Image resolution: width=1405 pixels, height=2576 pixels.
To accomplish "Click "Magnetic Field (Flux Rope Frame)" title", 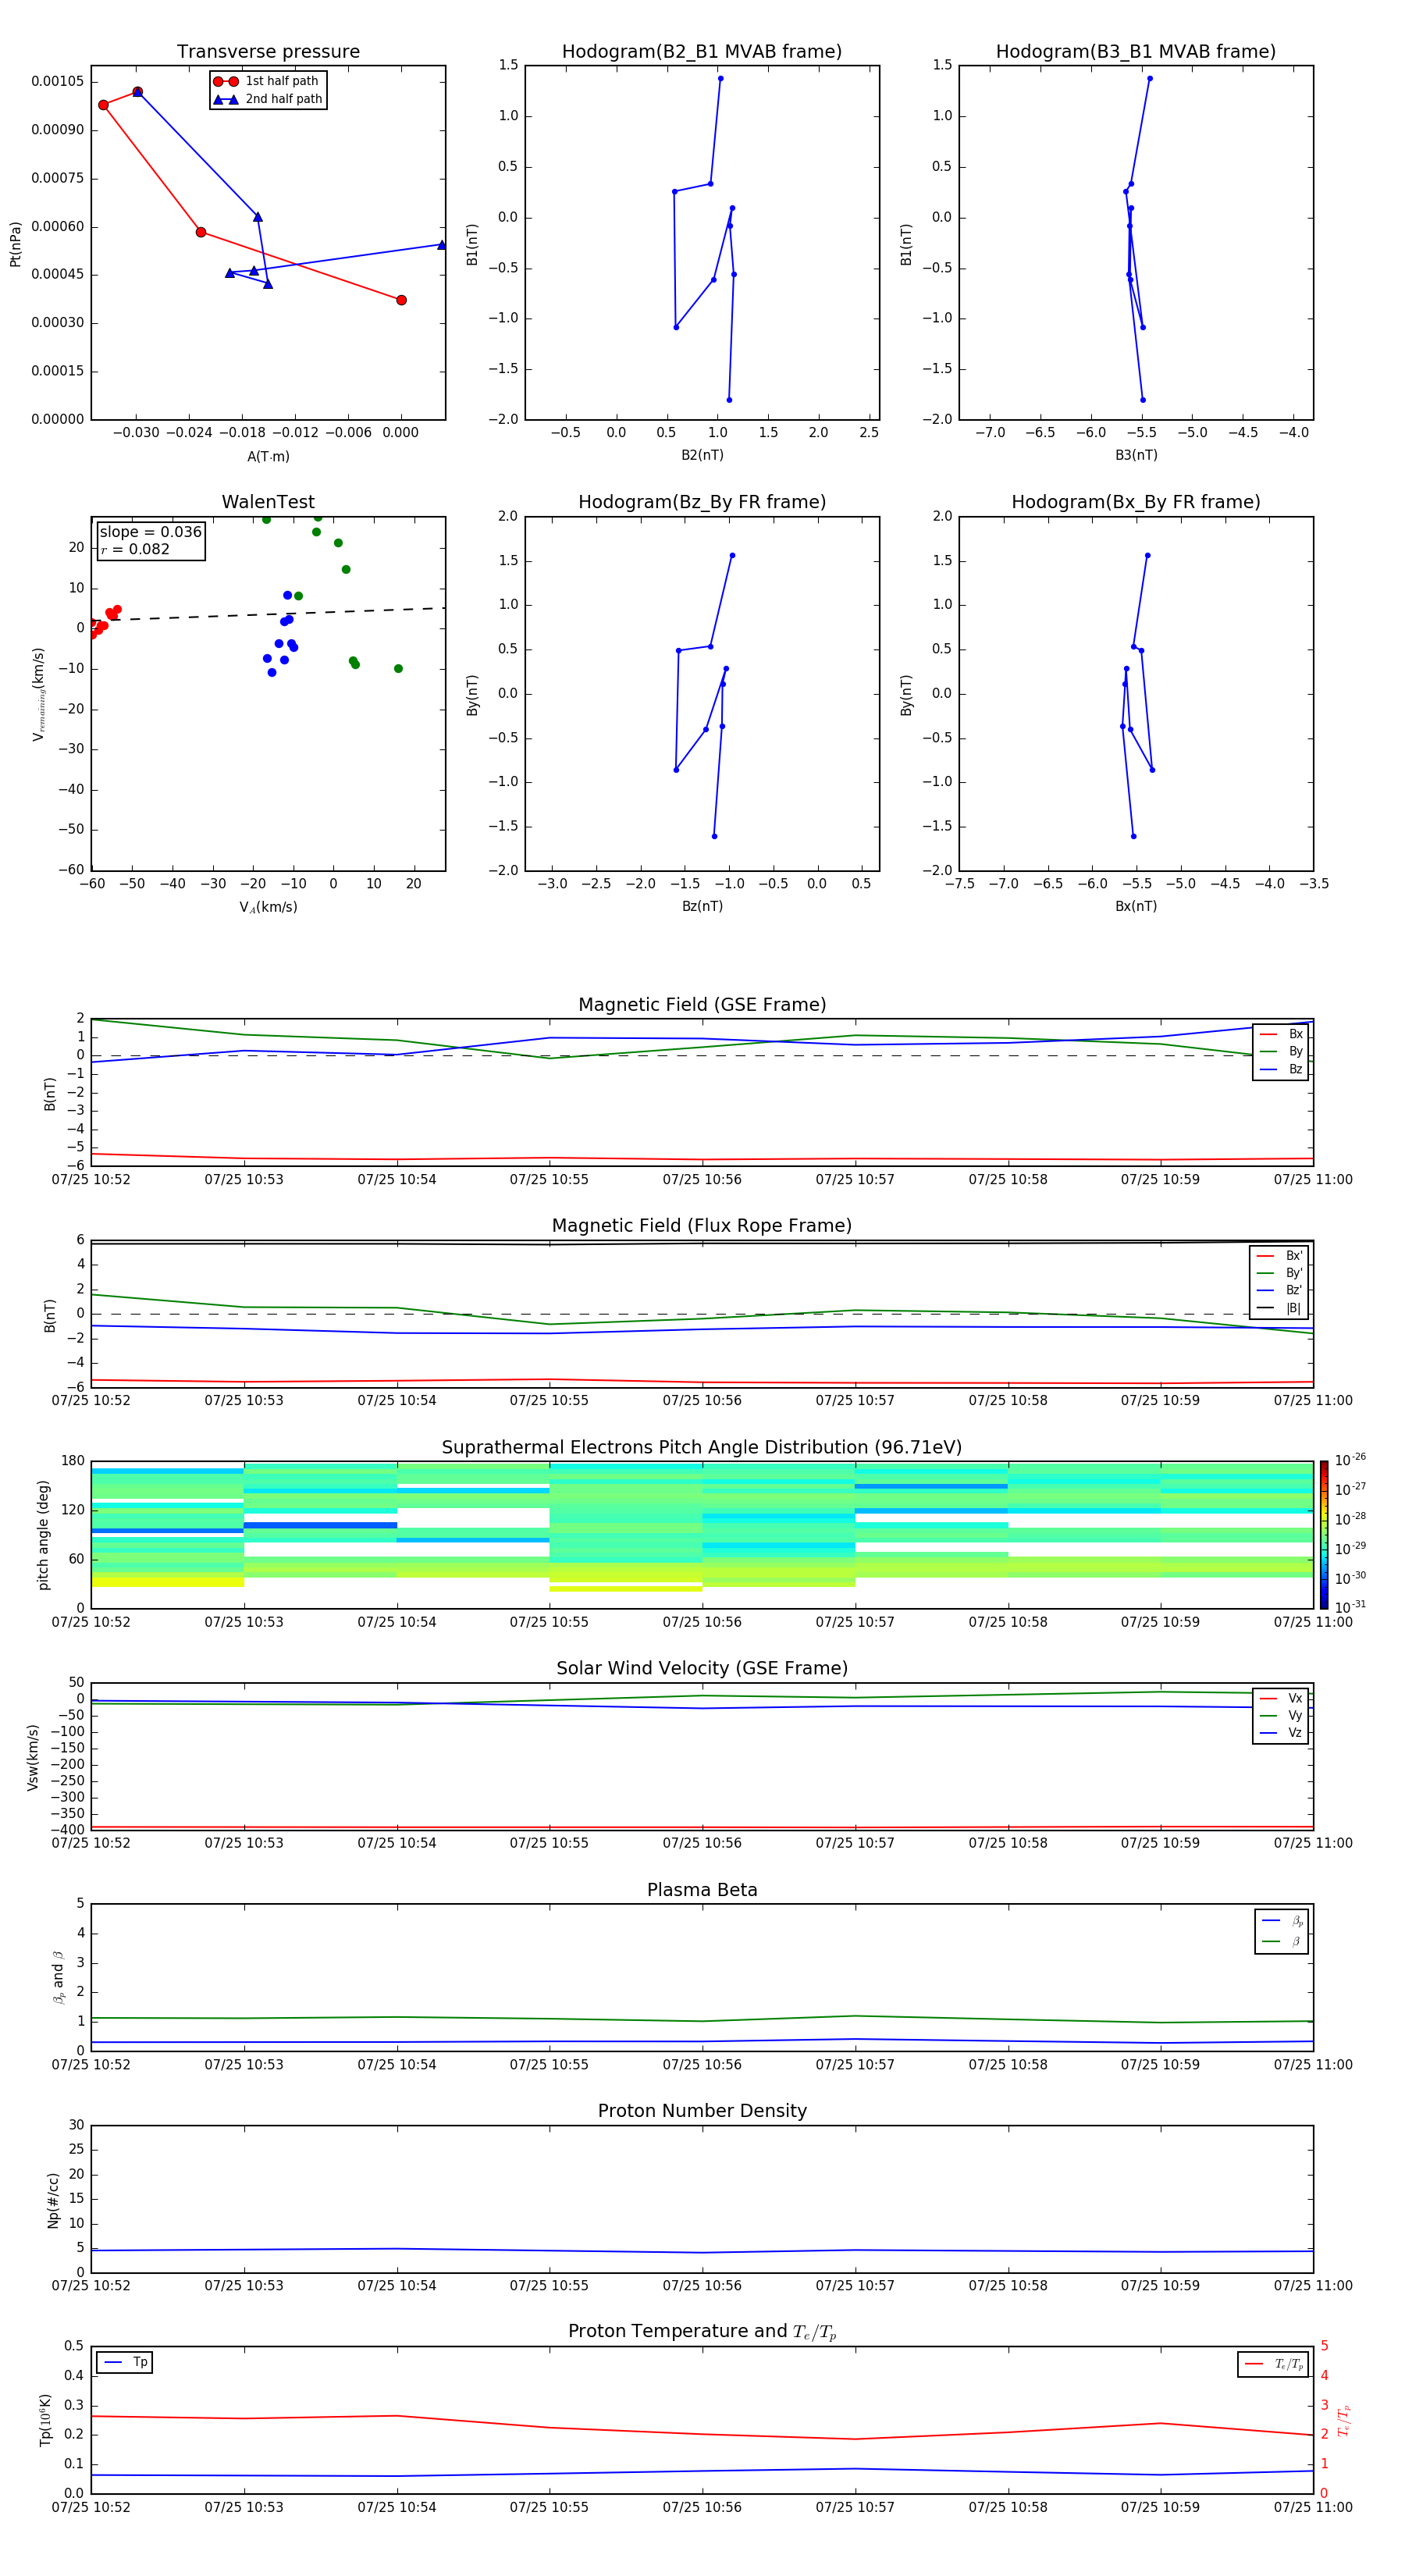I will (702, 1226).
